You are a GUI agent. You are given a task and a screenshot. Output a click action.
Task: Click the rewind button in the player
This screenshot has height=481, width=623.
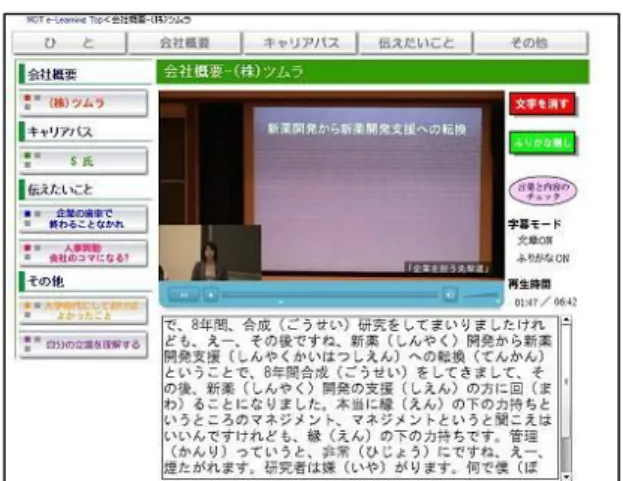[184, 295]
